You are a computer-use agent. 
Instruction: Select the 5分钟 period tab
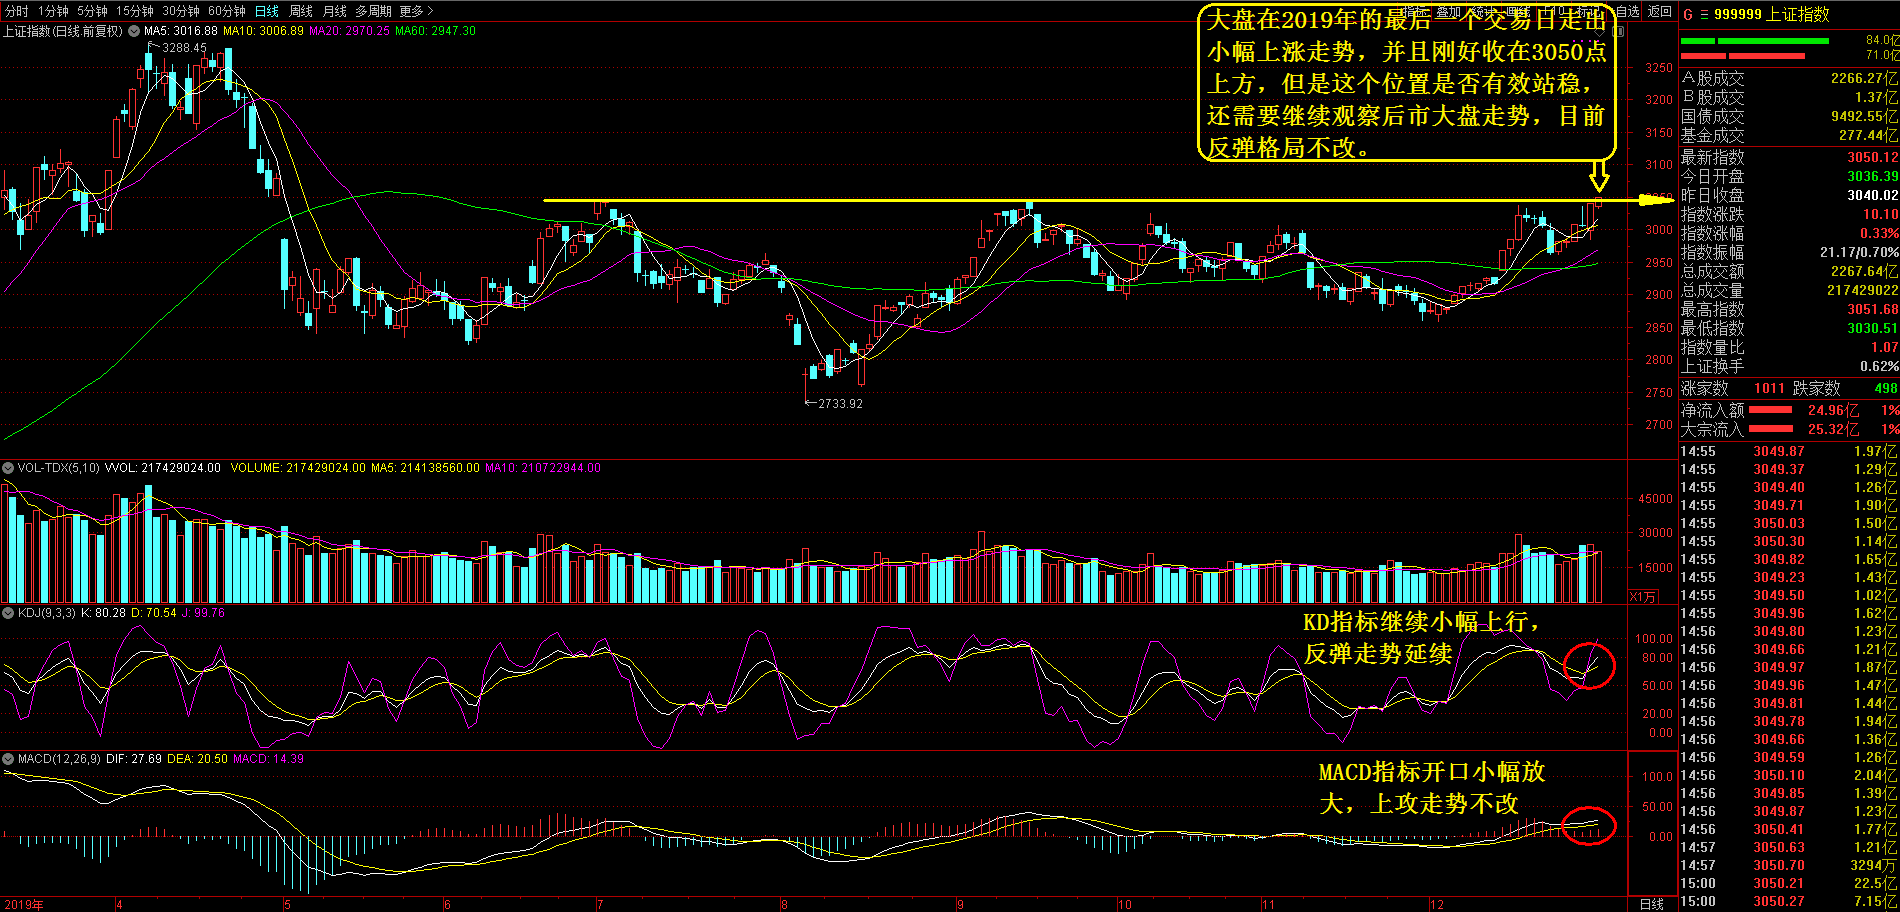(x=92, y=11)
